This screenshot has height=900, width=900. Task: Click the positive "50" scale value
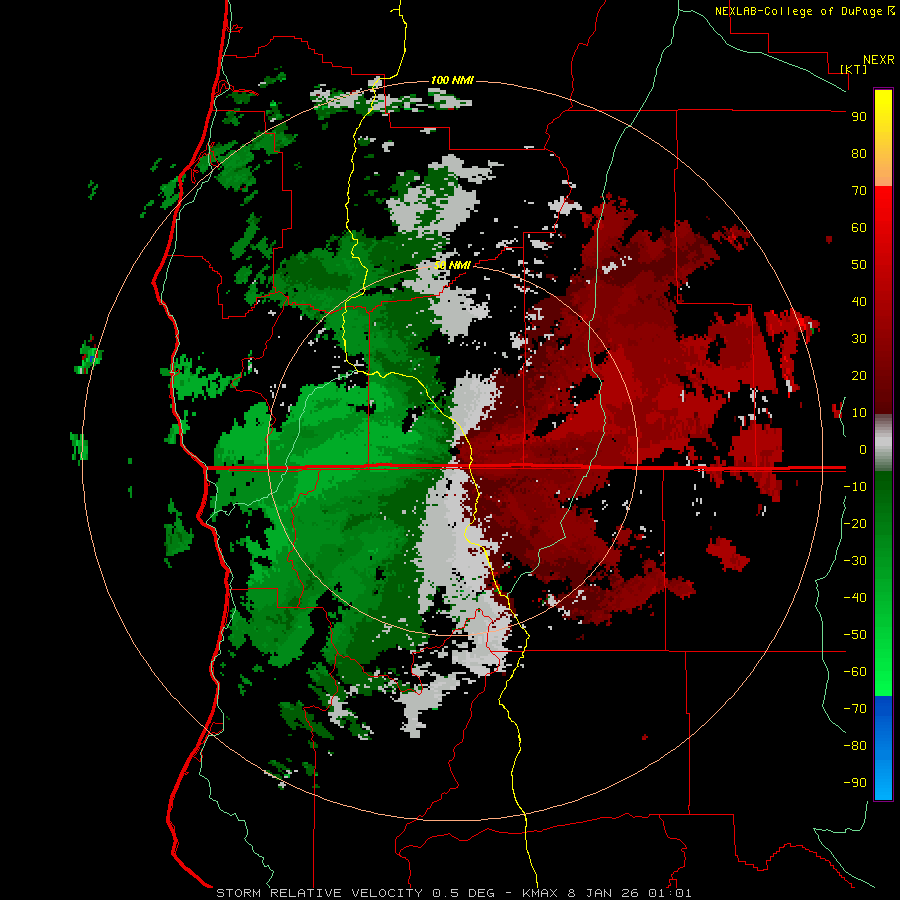(x=859, y=265)
